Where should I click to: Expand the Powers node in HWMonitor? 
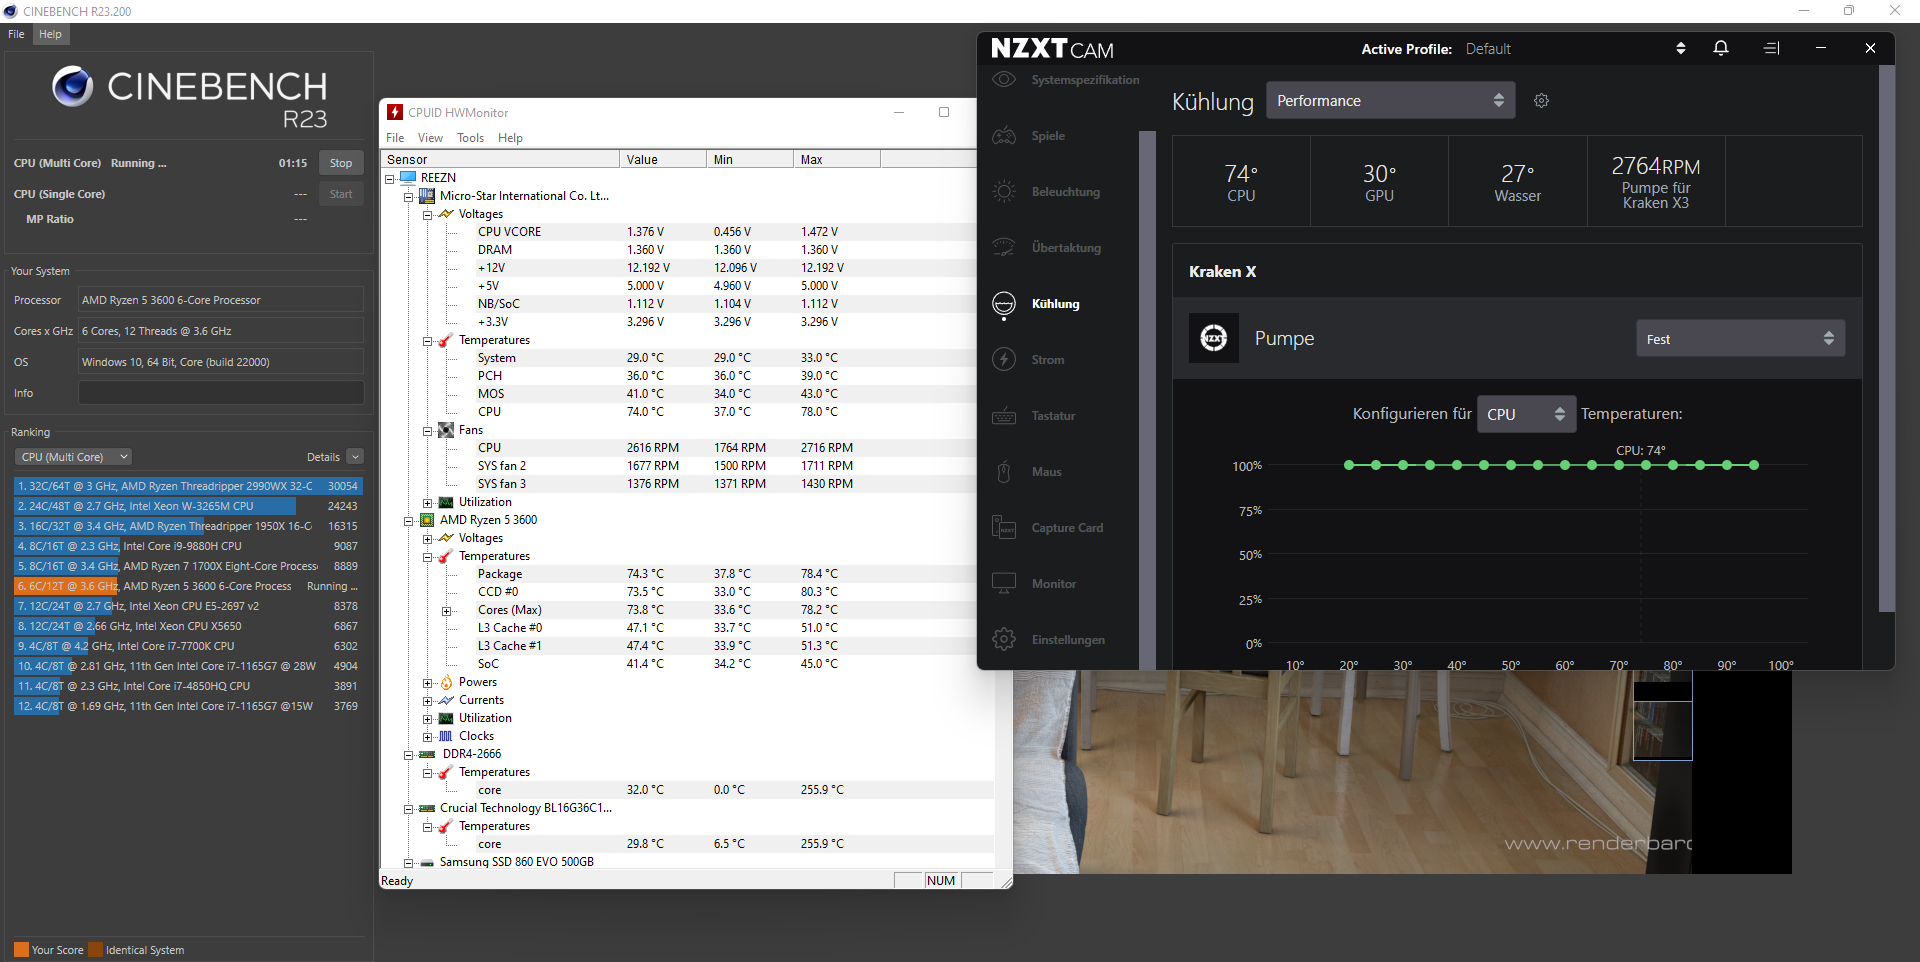point(427,683)
